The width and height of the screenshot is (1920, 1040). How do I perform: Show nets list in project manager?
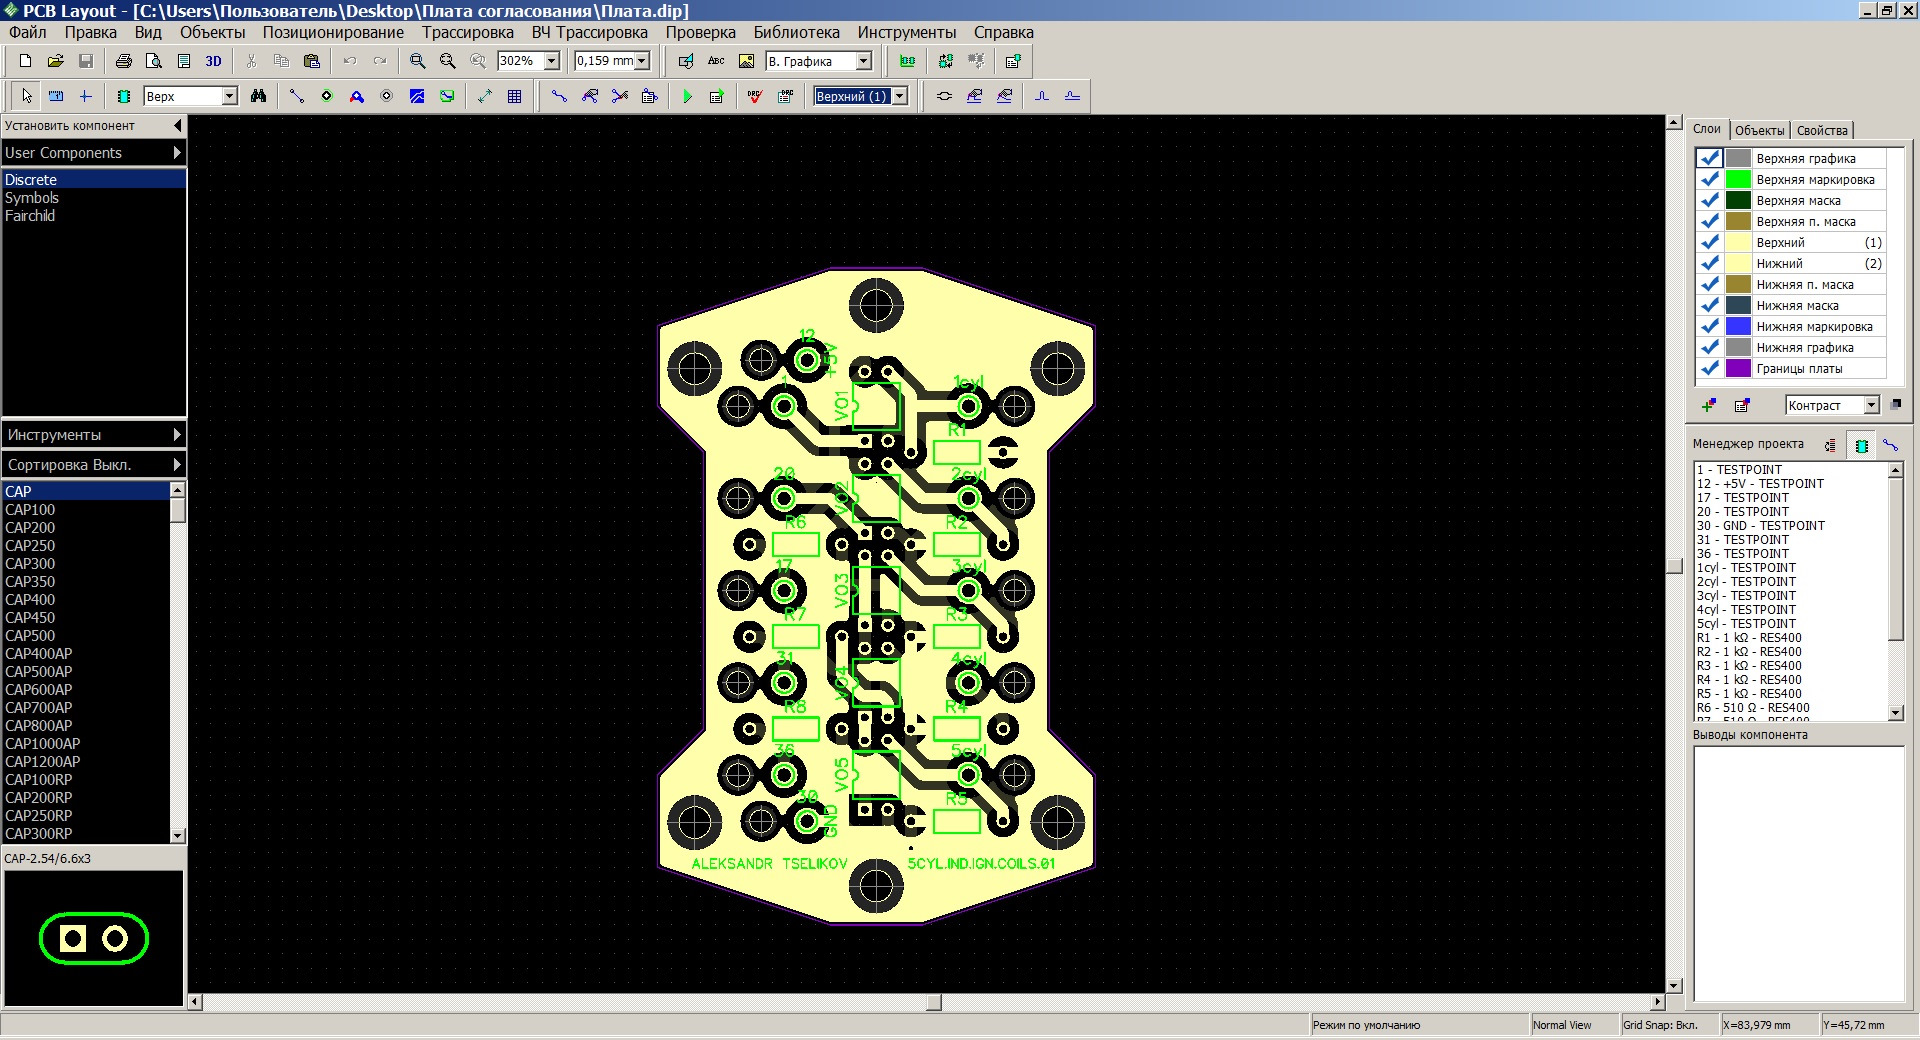1890,445
